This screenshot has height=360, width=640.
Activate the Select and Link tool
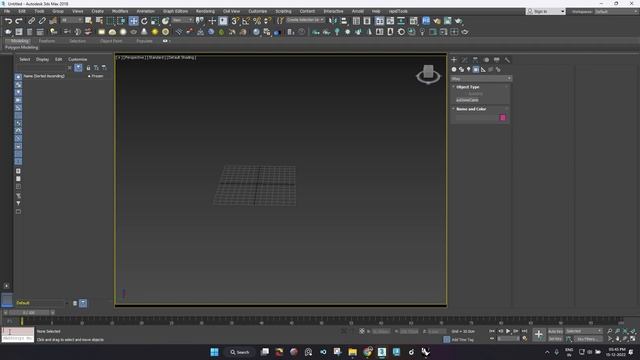(31, 21)
